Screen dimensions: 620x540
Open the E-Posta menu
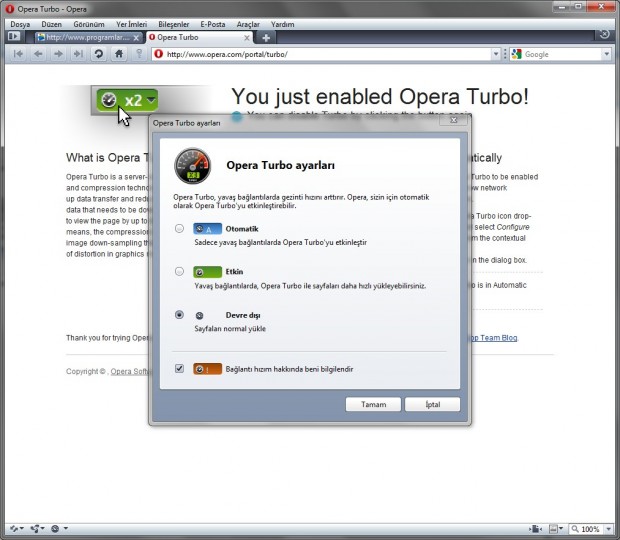[213, 25]
